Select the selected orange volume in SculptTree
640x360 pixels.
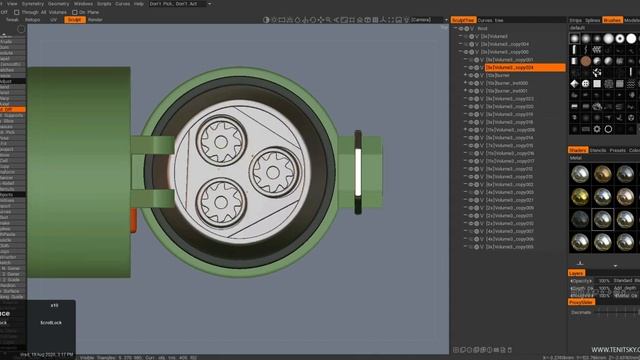[525, 68]
